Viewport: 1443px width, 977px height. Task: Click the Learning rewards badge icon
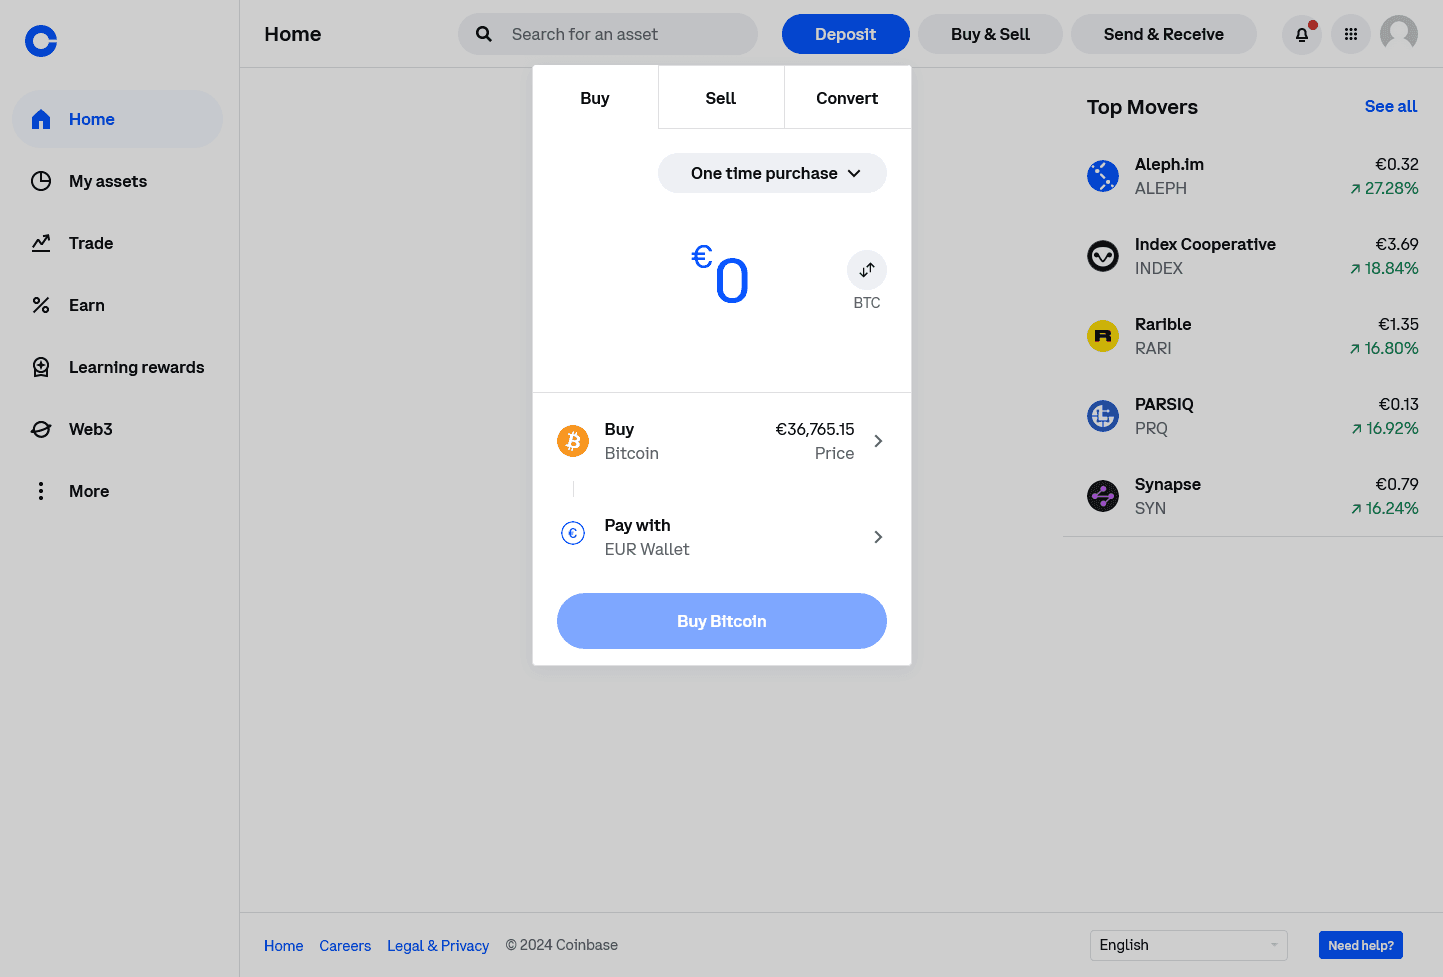41,367
